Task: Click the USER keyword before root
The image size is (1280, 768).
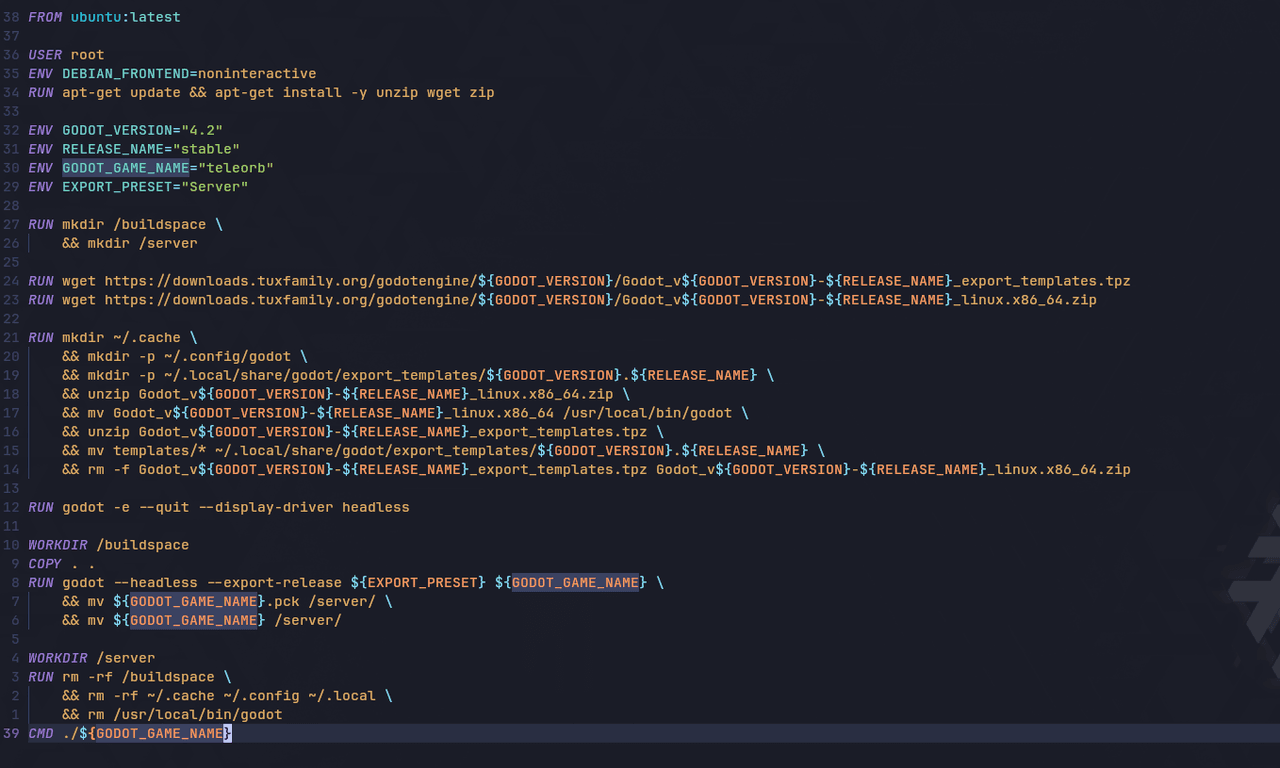Action: [45, 55]
